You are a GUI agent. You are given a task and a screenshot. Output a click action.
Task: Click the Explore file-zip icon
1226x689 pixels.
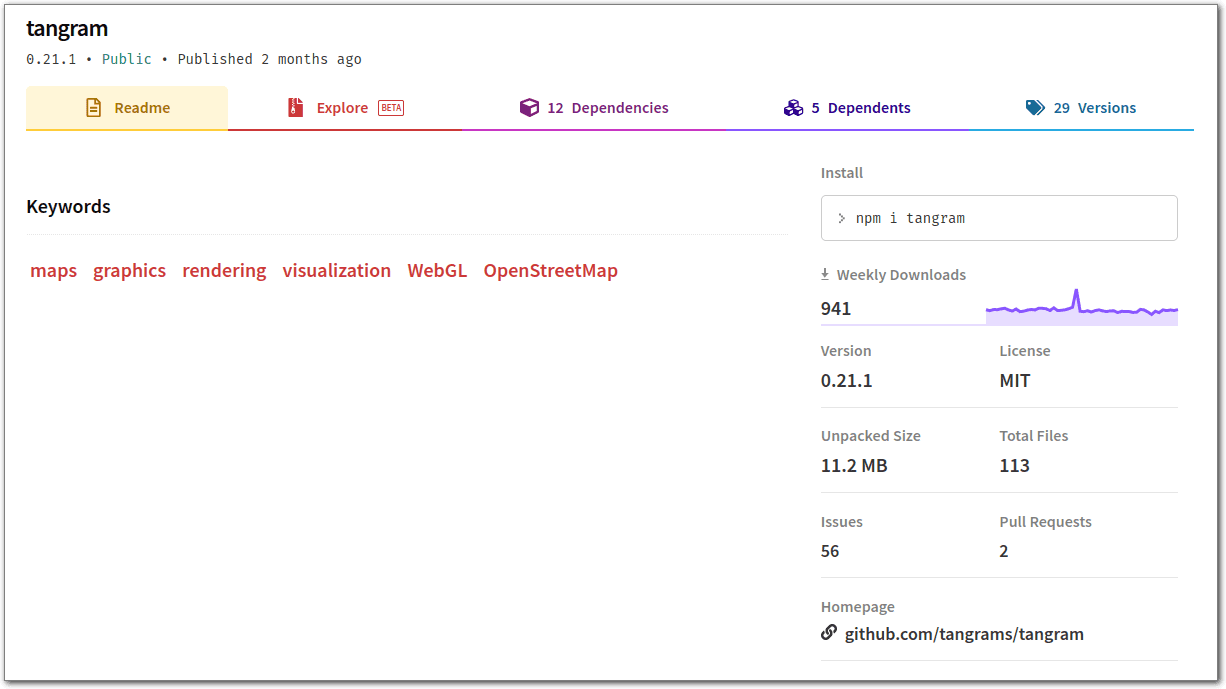295,108
